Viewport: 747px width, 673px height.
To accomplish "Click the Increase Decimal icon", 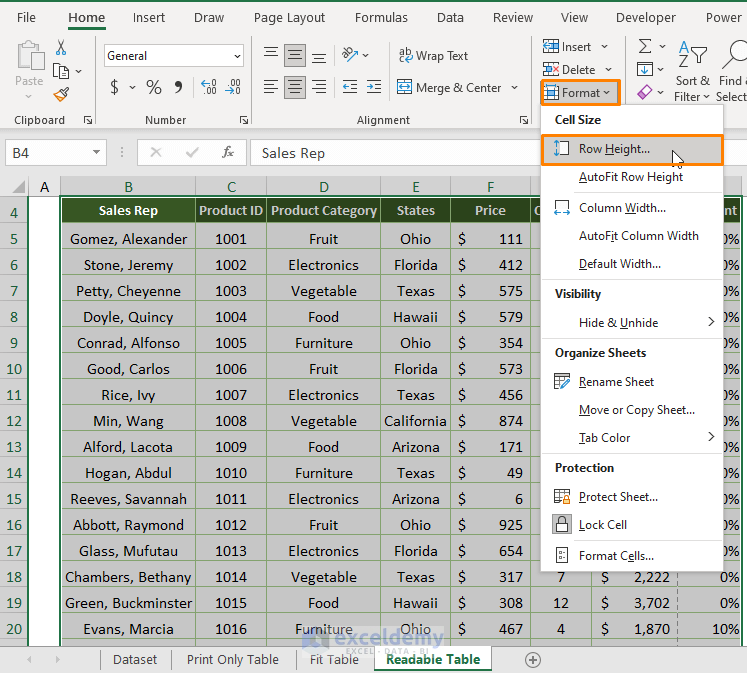I will [209, 88].
